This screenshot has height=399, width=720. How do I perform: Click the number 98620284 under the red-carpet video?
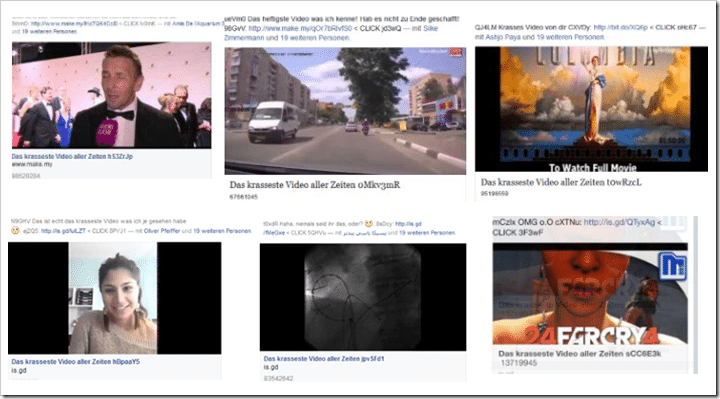point(26,176)
